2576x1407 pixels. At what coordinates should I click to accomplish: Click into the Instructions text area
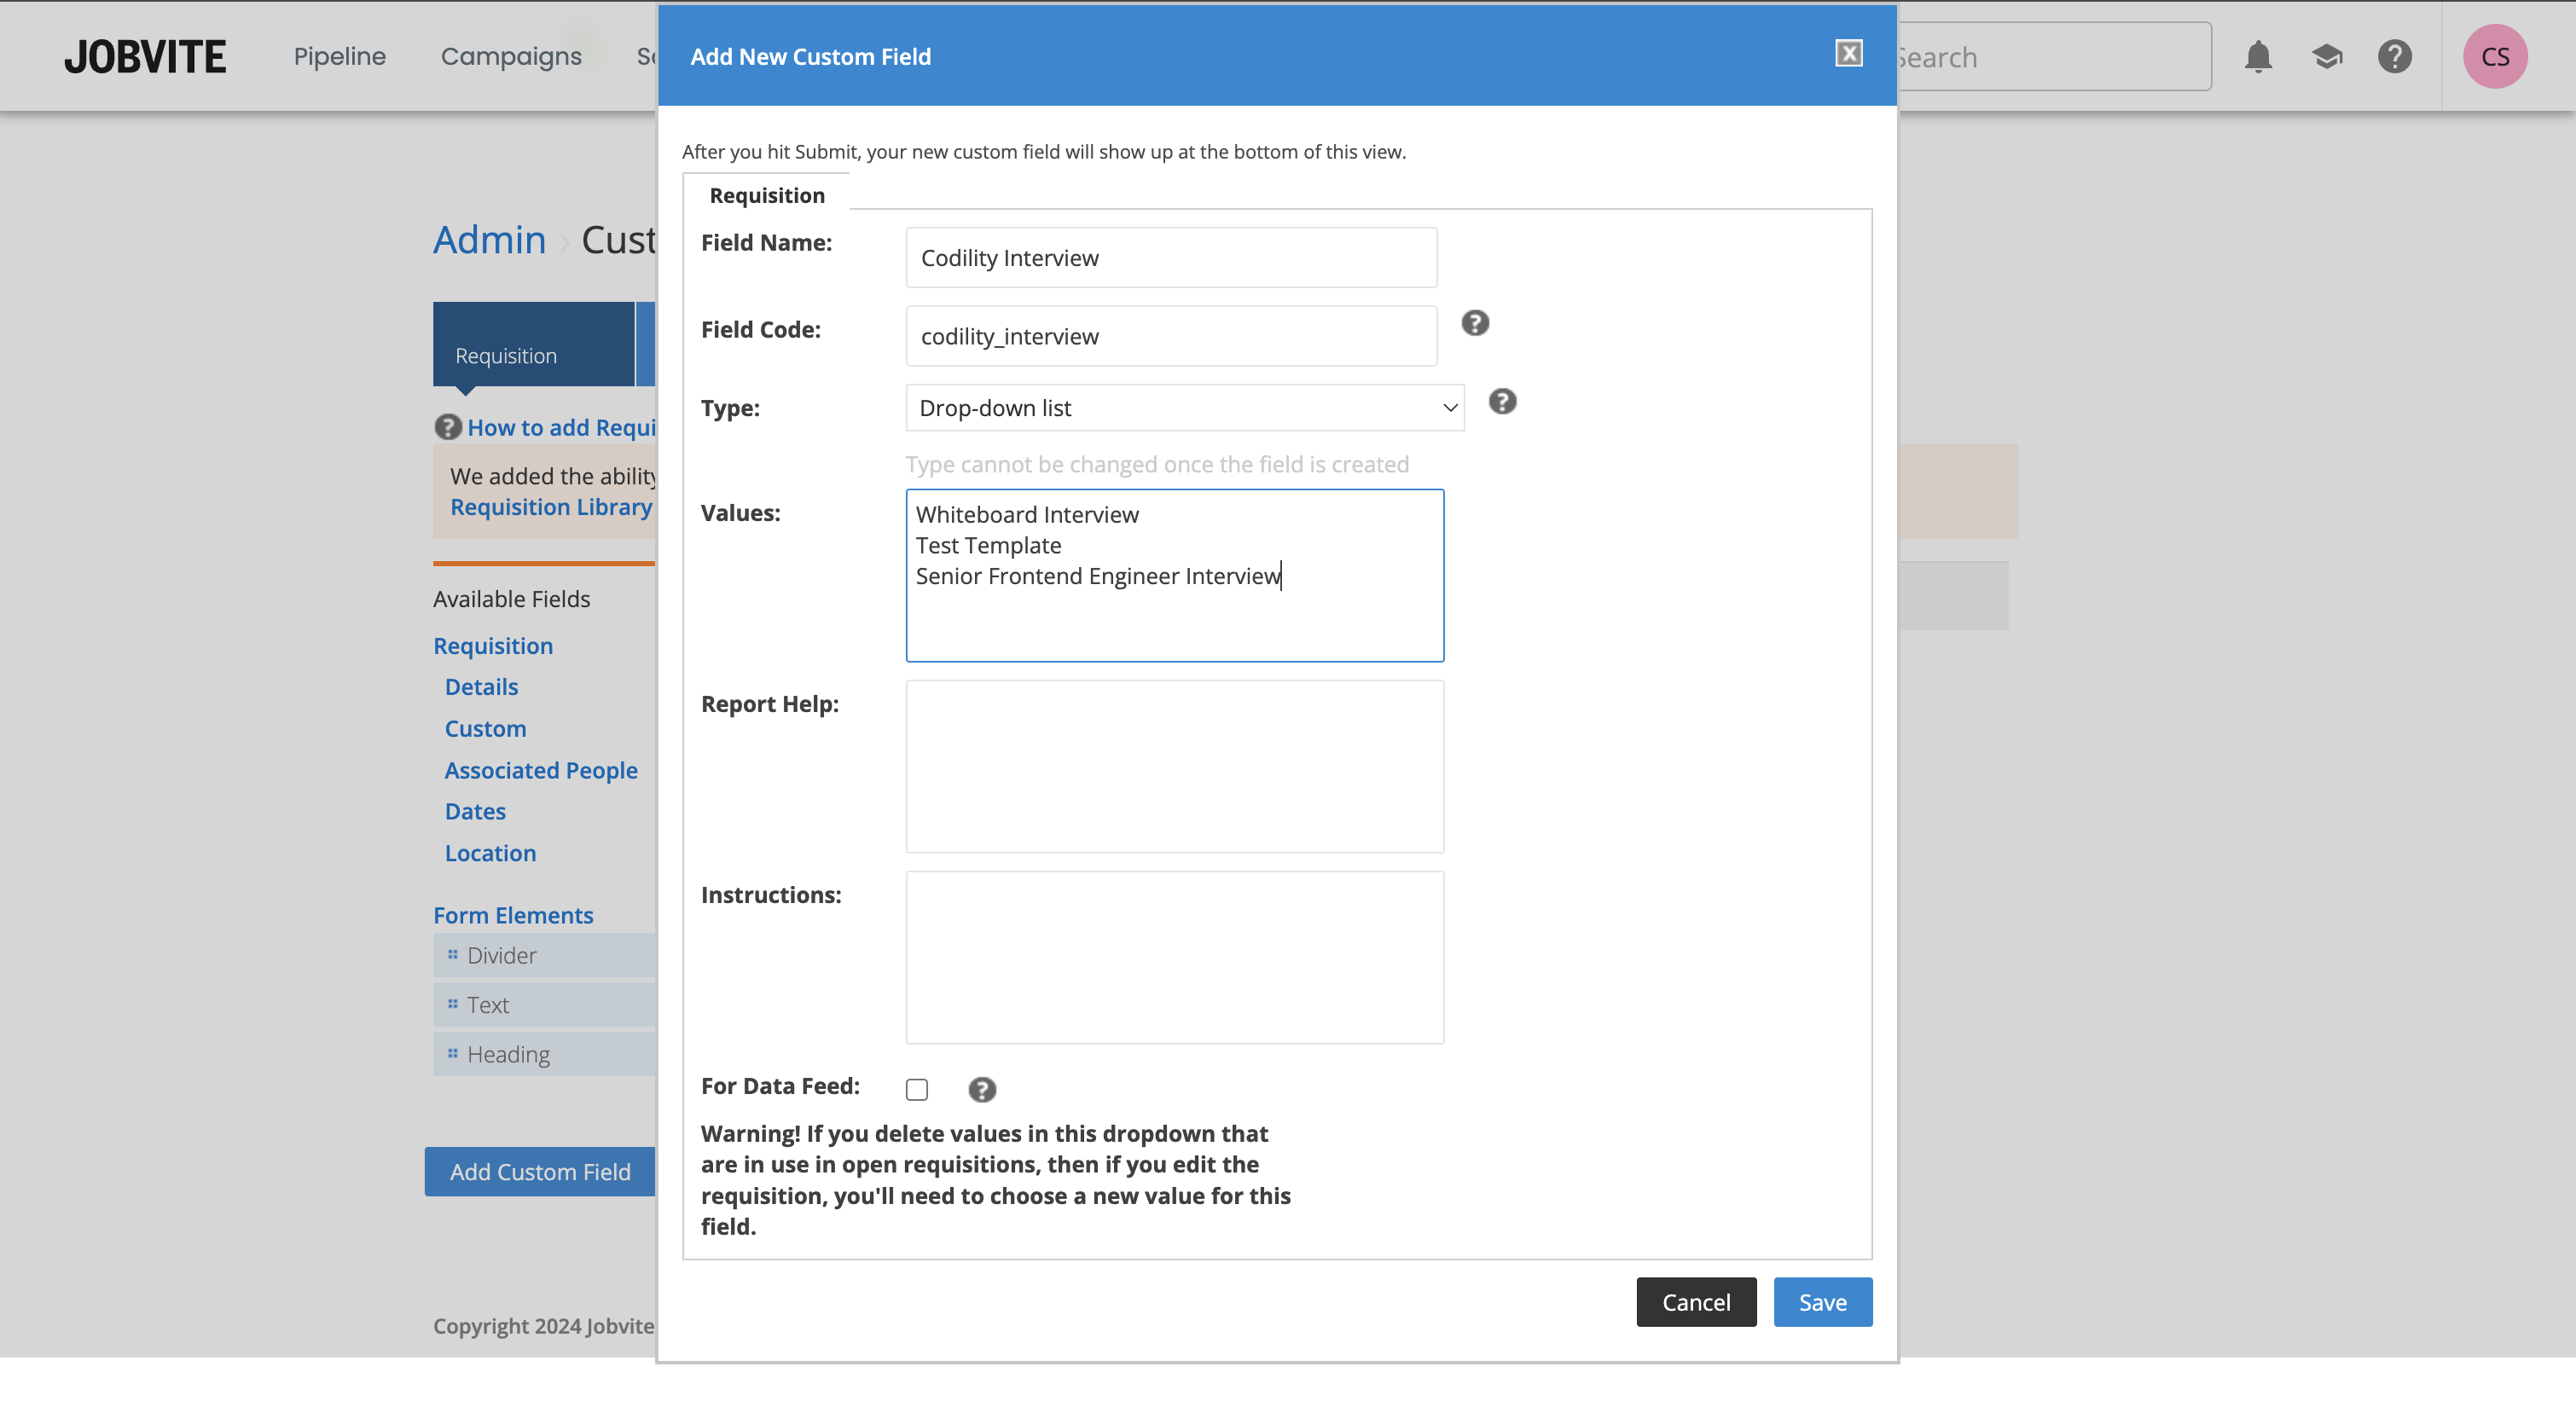tap(1174, 957)
